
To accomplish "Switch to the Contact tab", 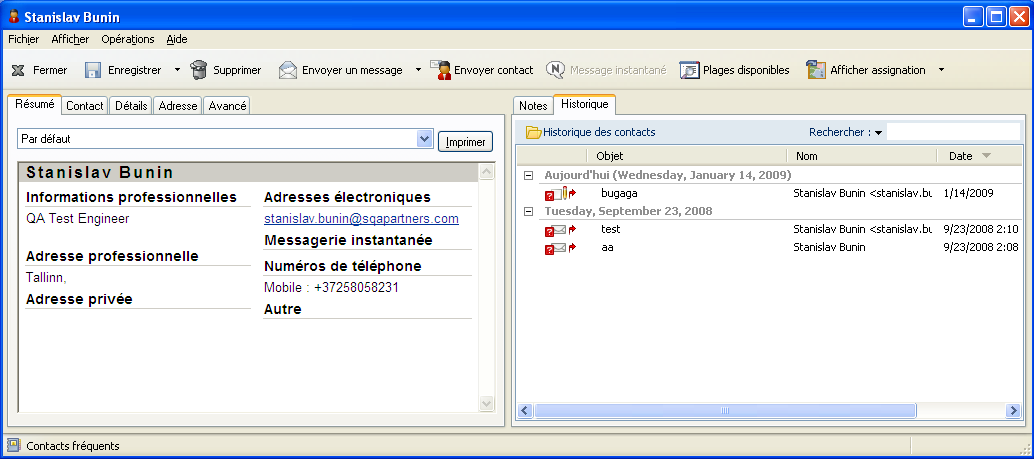I will tap(85, 106).
